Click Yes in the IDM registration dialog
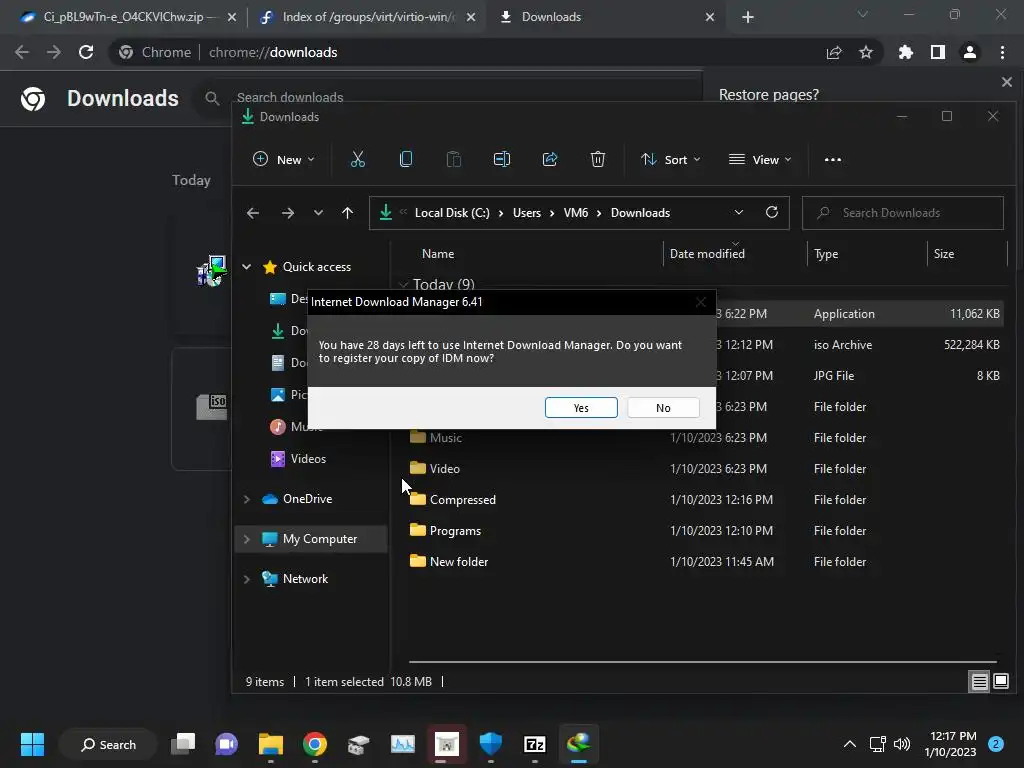This screenshot has width=1024, height=768. 581,408
